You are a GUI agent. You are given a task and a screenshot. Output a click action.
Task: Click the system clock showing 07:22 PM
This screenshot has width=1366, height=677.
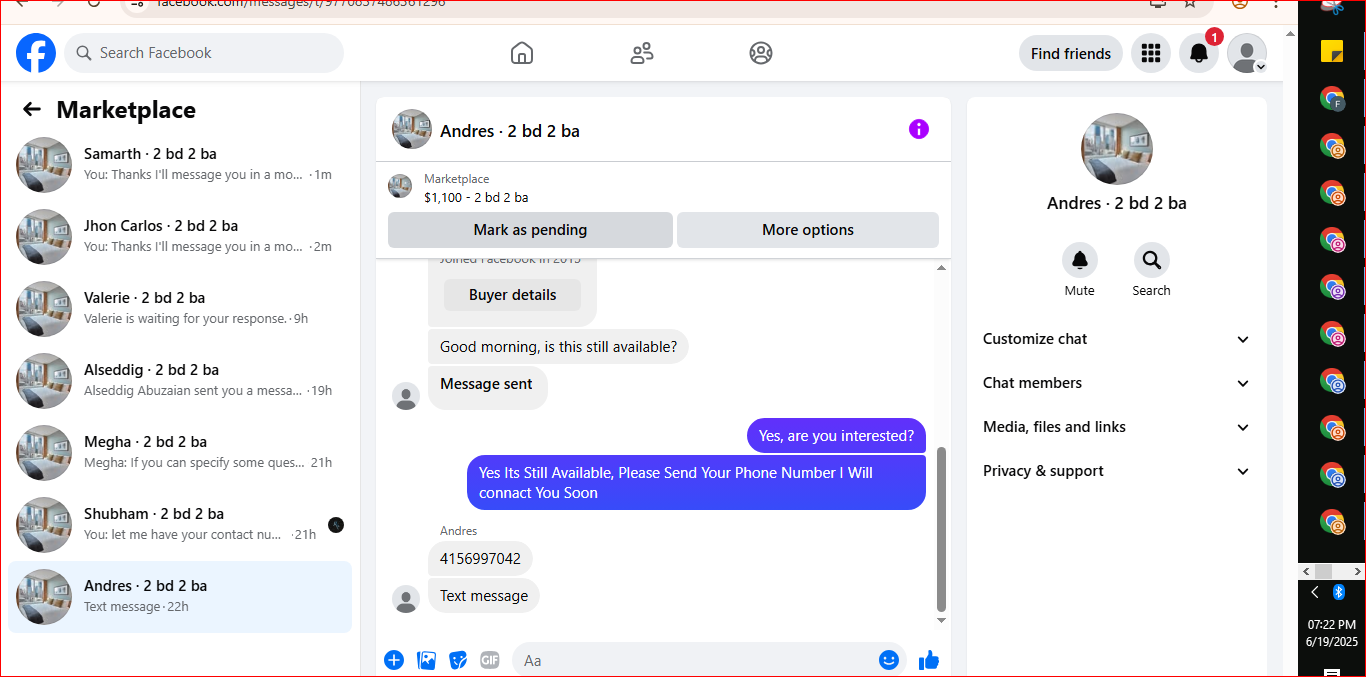[1331, 624]
